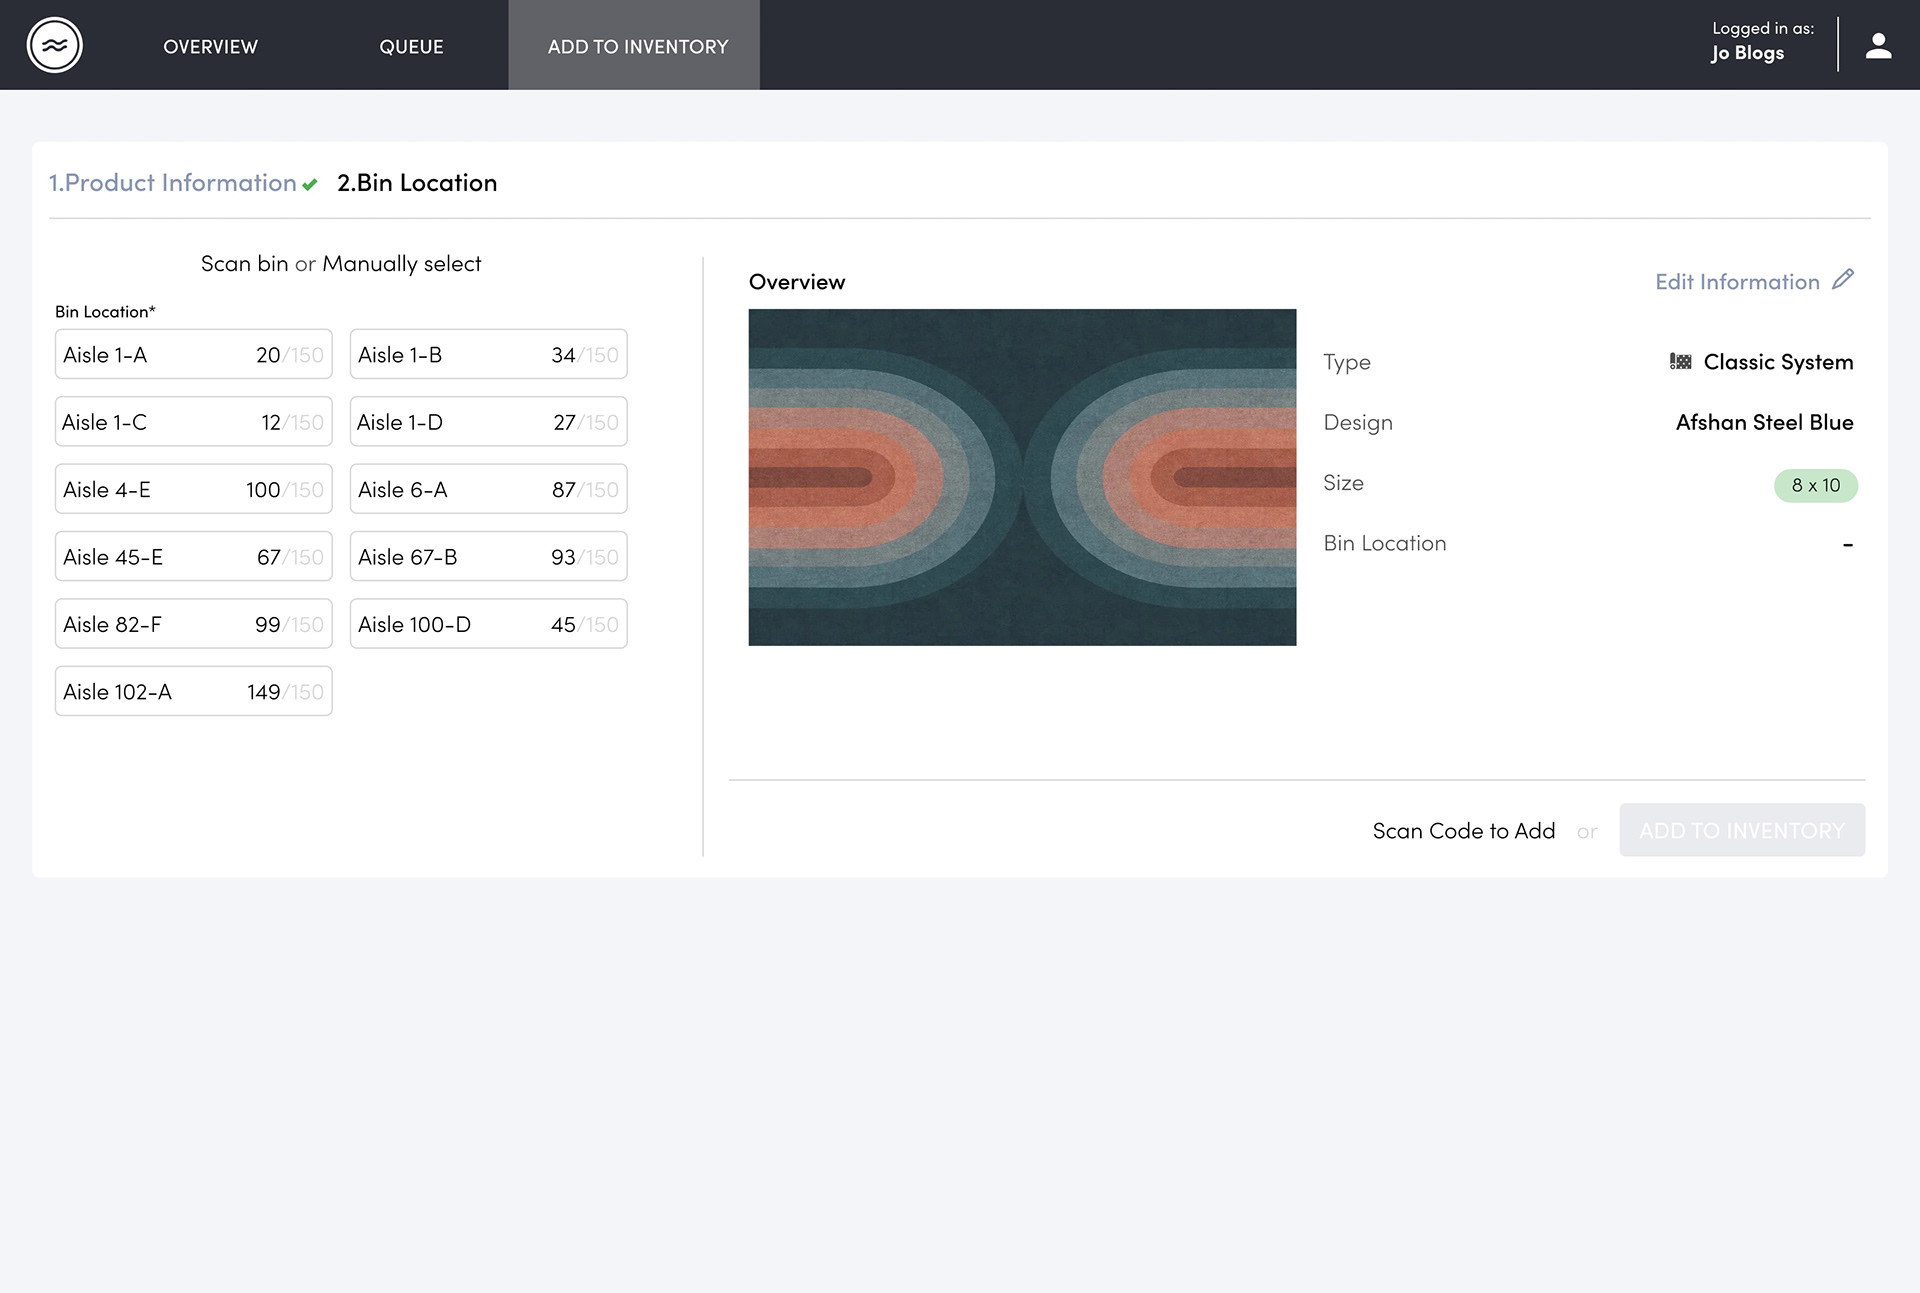Click the green checkmark beside Product Information
The width and height of the screenshot is (1920, 1293).
coord(310,184)
